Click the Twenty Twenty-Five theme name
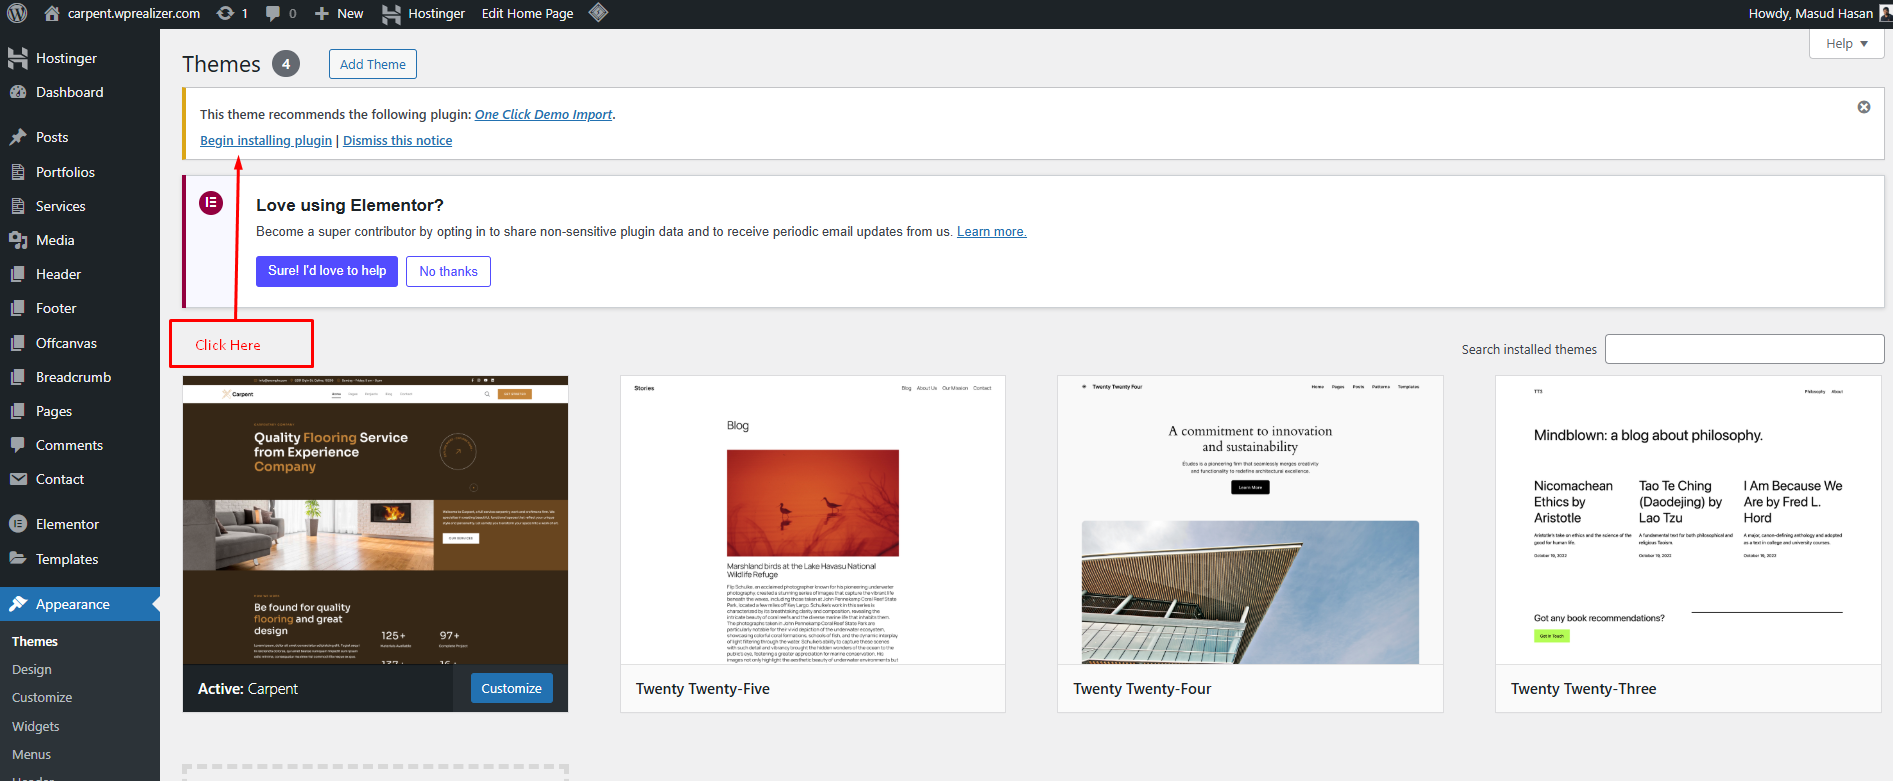The height and width of the screenshot is (781, 1893). (703, 689)
